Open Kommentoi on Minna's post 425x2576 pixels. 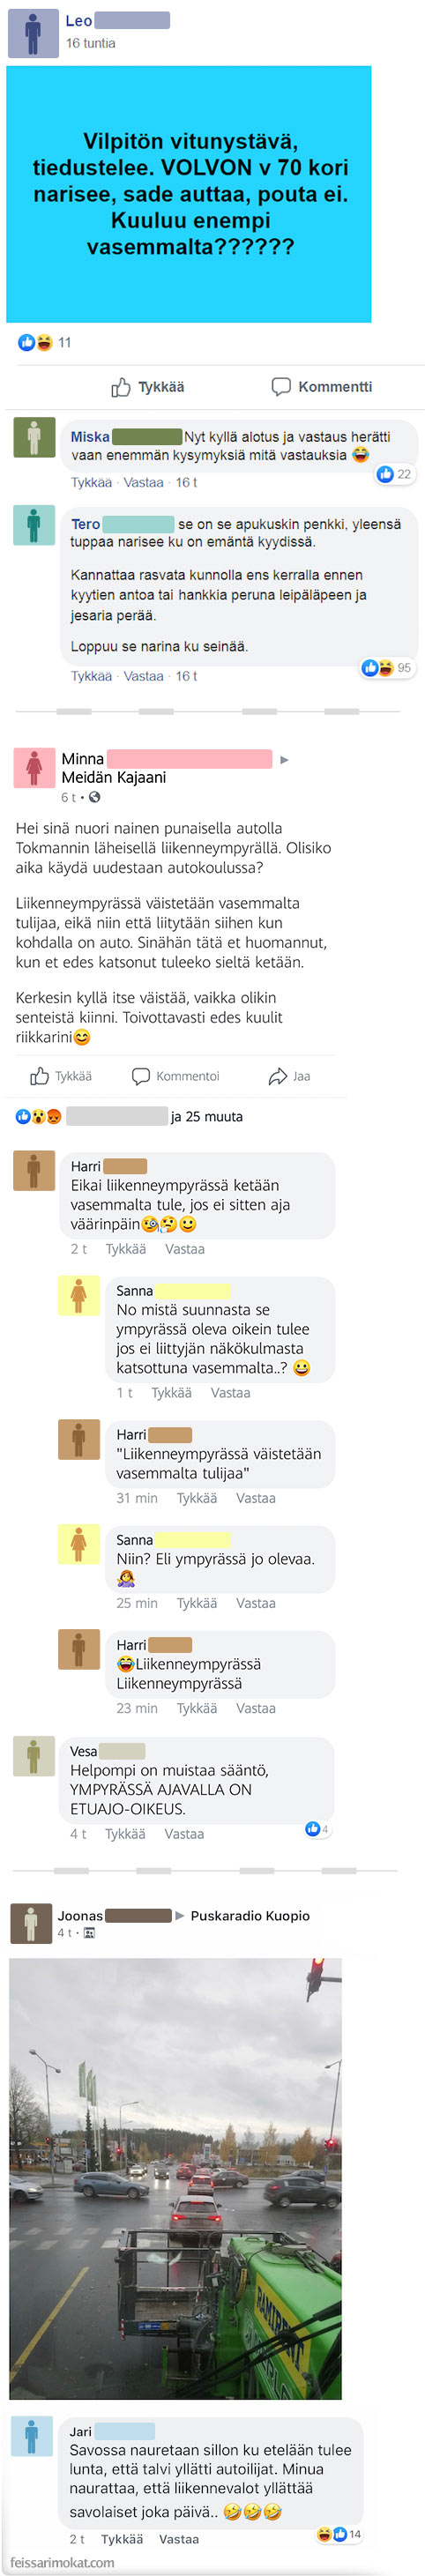(x=176, y=1076)
